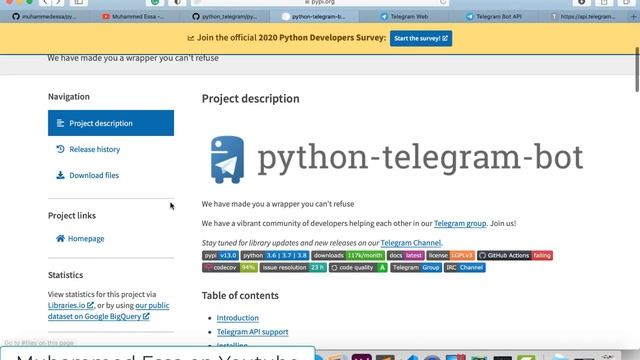Image resolution: width=640 pixels, height=360 pixels.
Task: Click the page vertical scrollbar
Action: [x=637, y=69]
